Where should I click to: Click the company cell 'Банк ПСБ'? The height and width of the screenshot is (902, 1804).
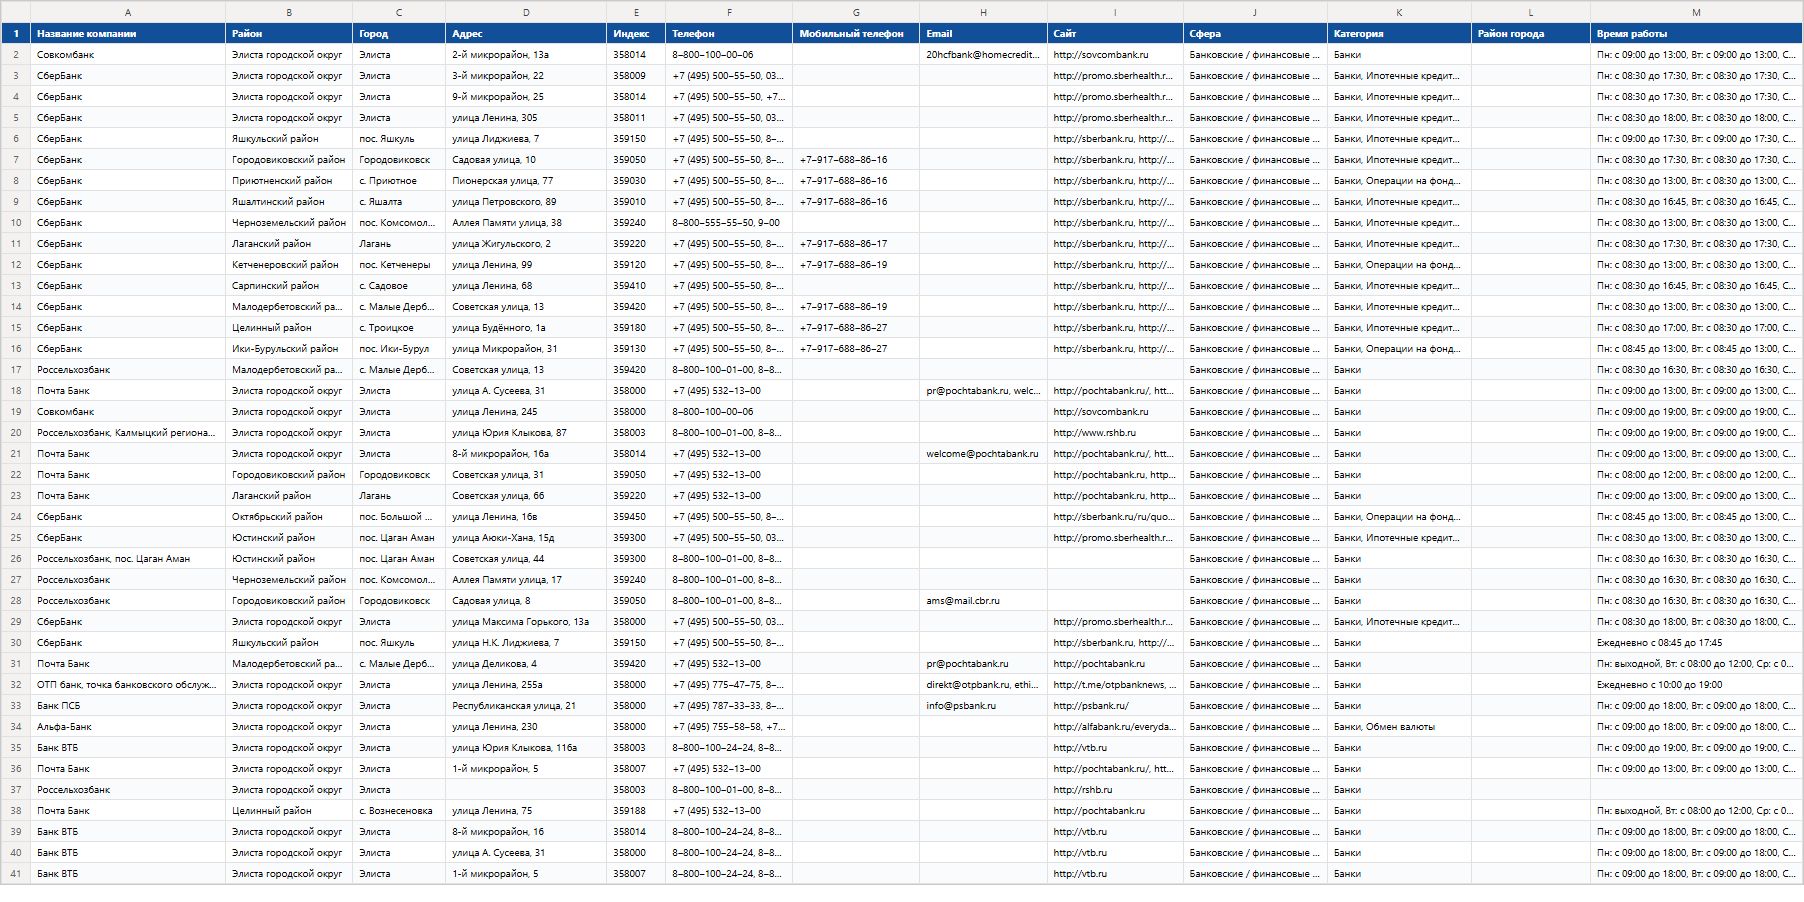click(128, 706)
